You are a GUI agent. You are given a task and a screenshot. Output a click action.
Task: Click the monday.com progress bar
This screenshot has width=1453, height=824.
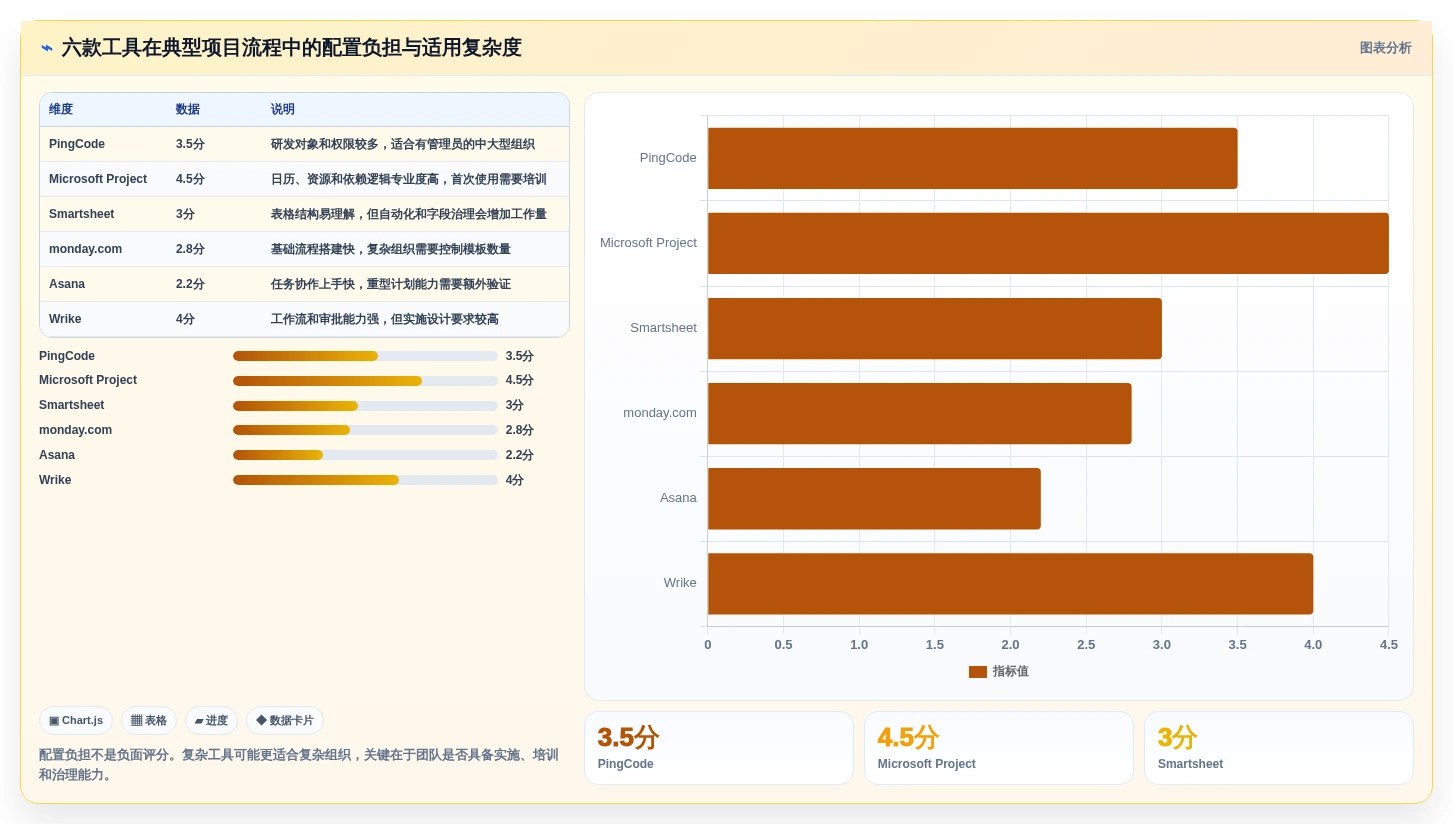tap(365, 430)
